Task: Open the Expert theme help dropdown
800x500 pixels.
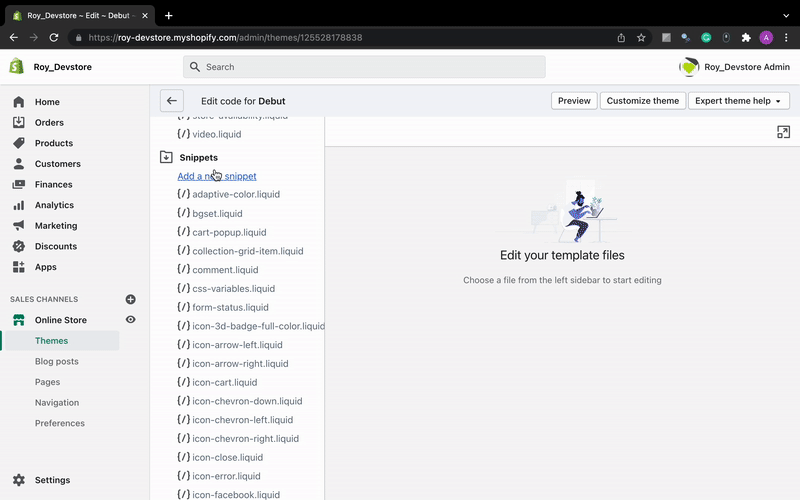Action: tap(739, 101)
